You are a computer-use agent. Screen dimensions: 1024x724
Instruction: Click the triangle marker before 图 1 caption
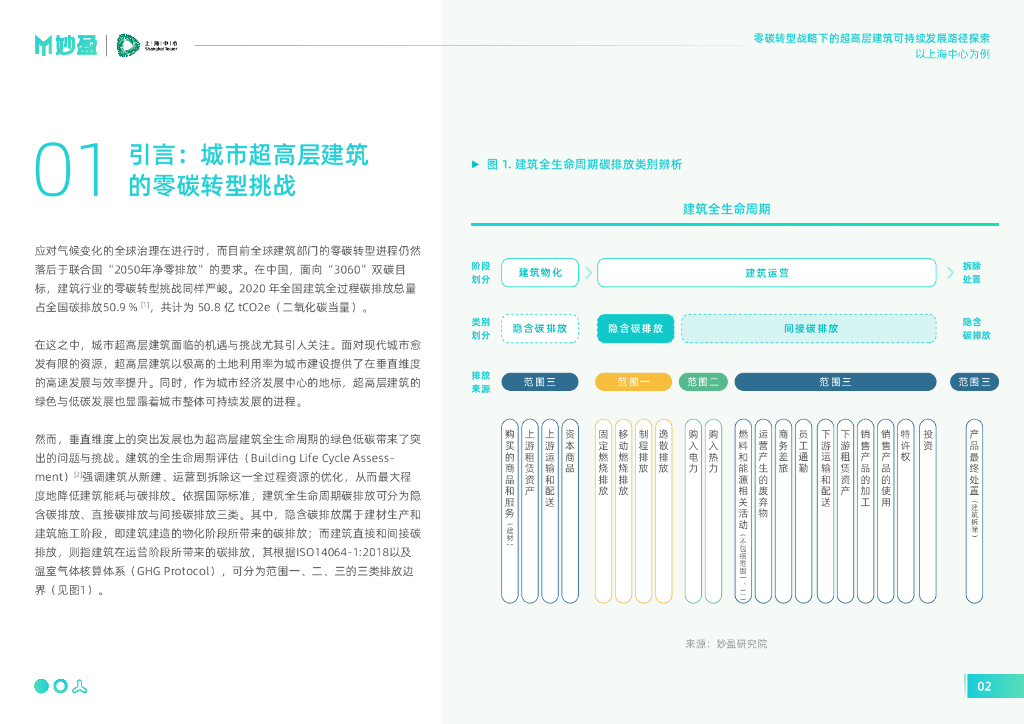[x=475, y=165]
